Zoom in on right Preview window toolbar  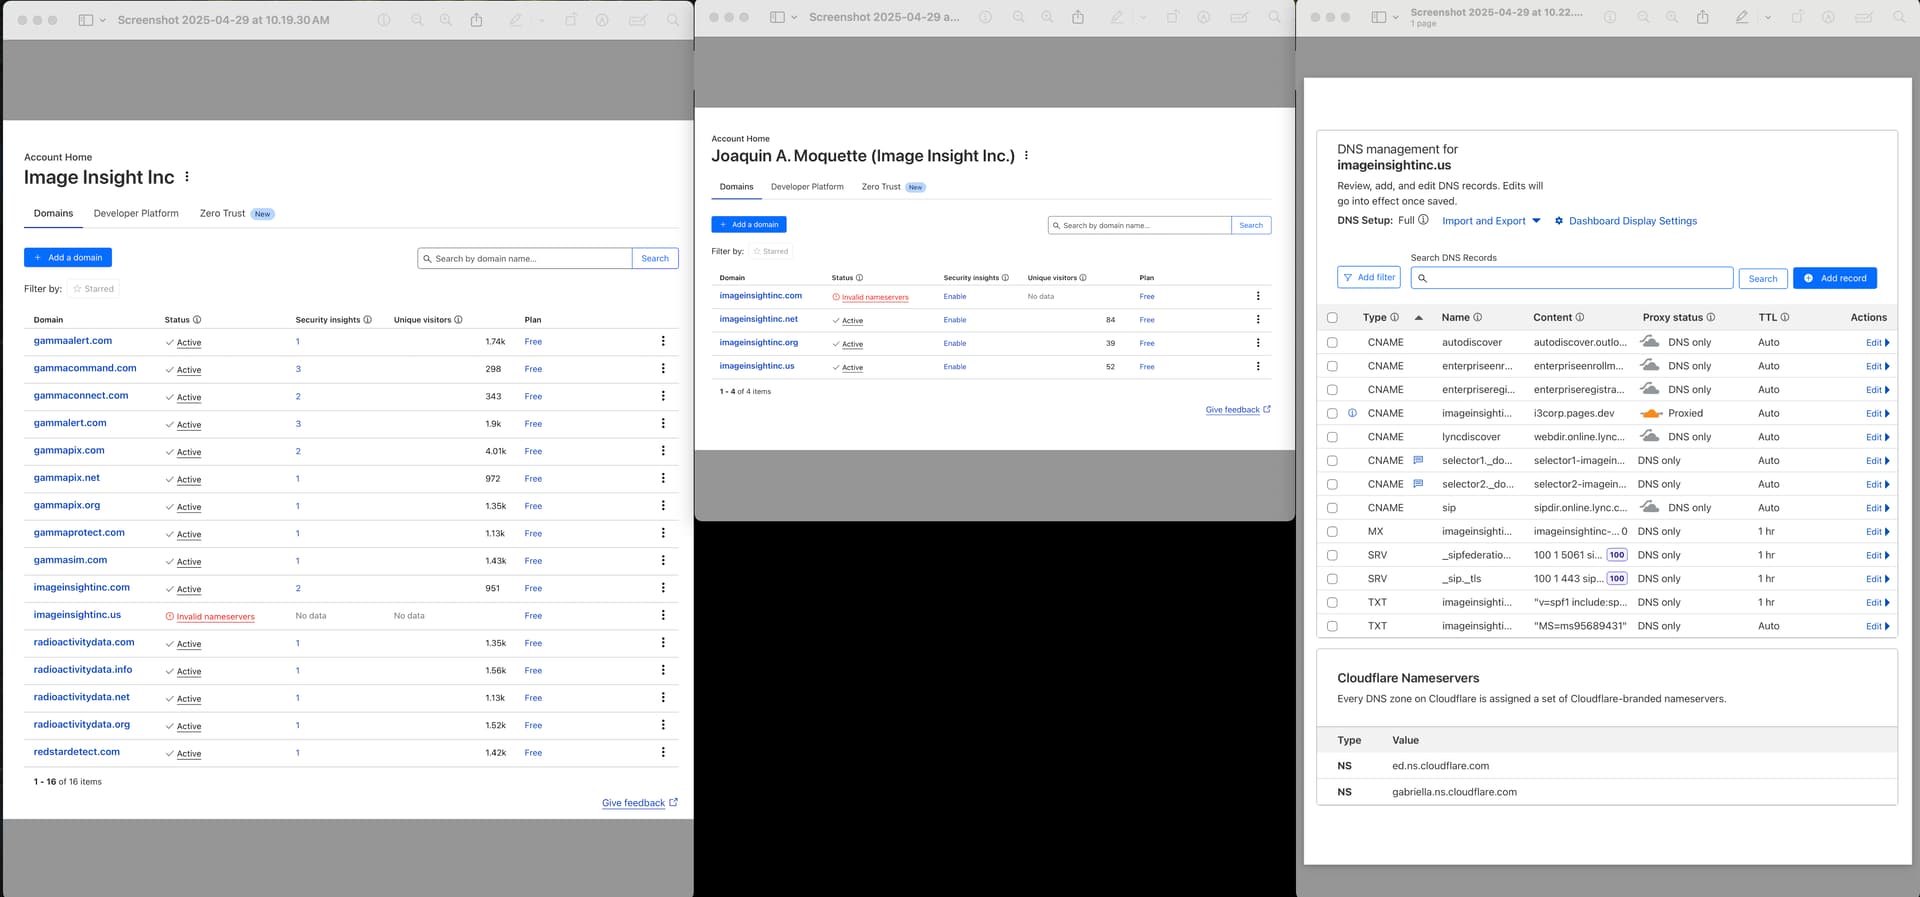click(1672, 17)
